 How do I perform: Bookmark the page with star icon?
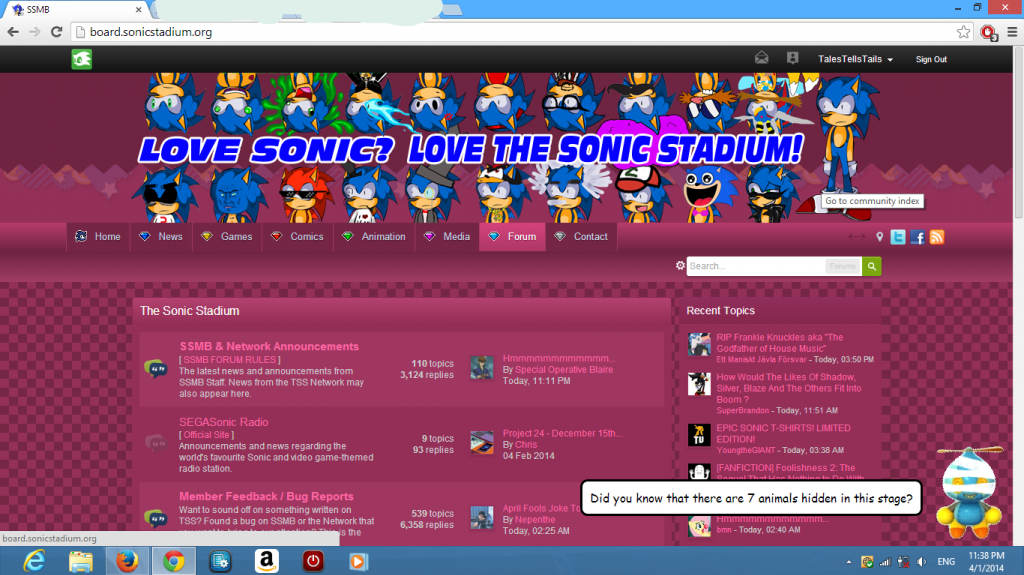(963, 32)
